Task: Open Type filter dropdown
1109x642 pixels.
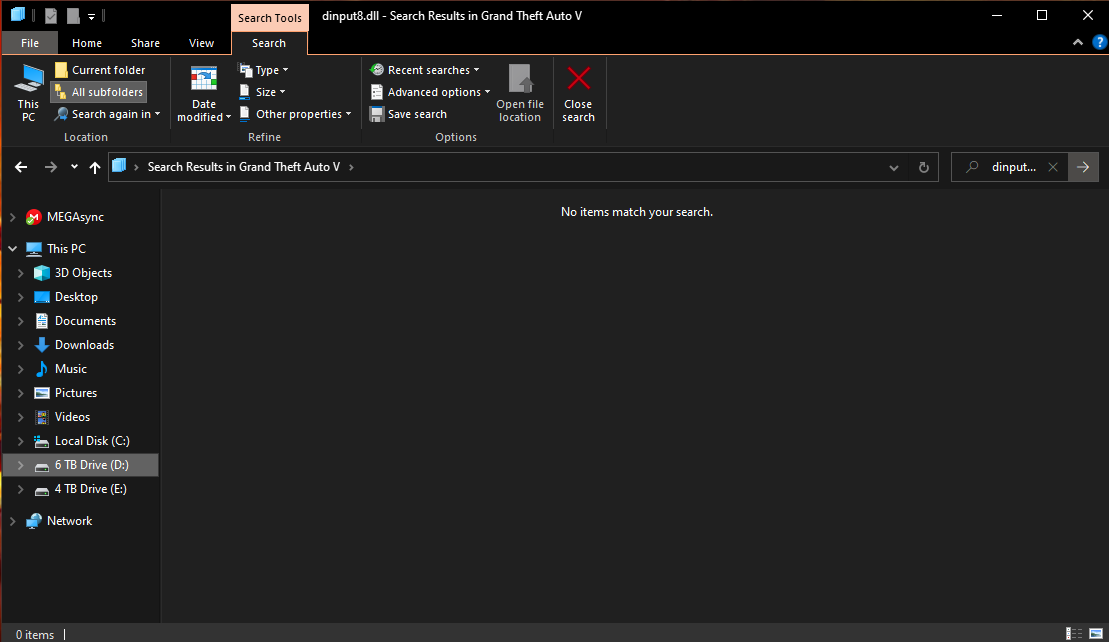Action: [x=264, y=70]
